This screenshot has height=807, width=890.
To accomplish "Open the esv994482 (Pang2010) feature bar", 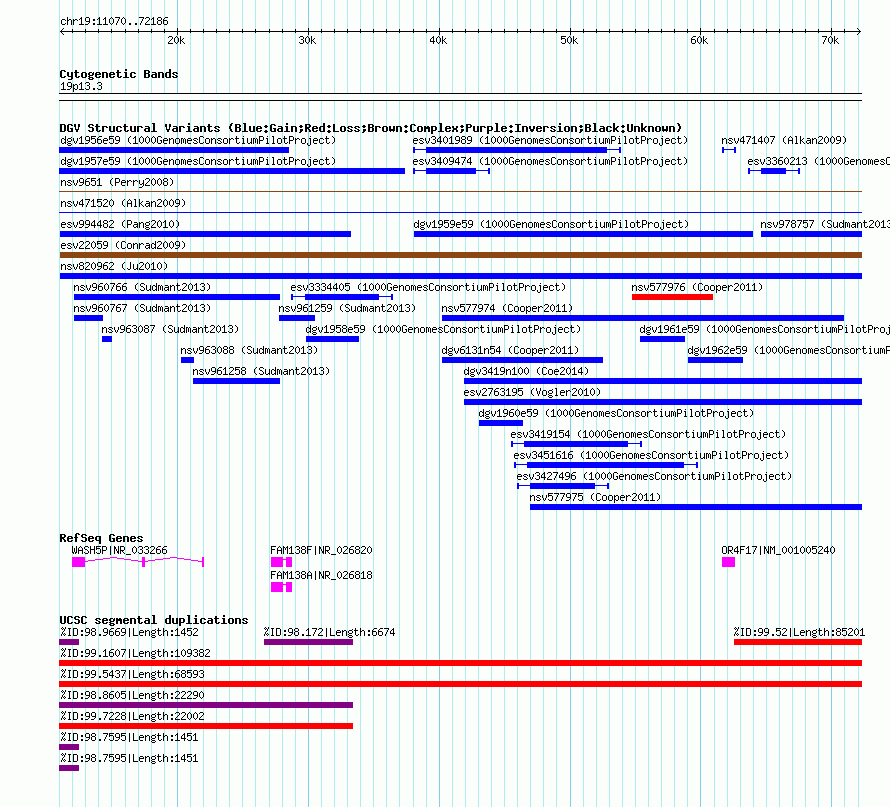I will tap(205, 234).
